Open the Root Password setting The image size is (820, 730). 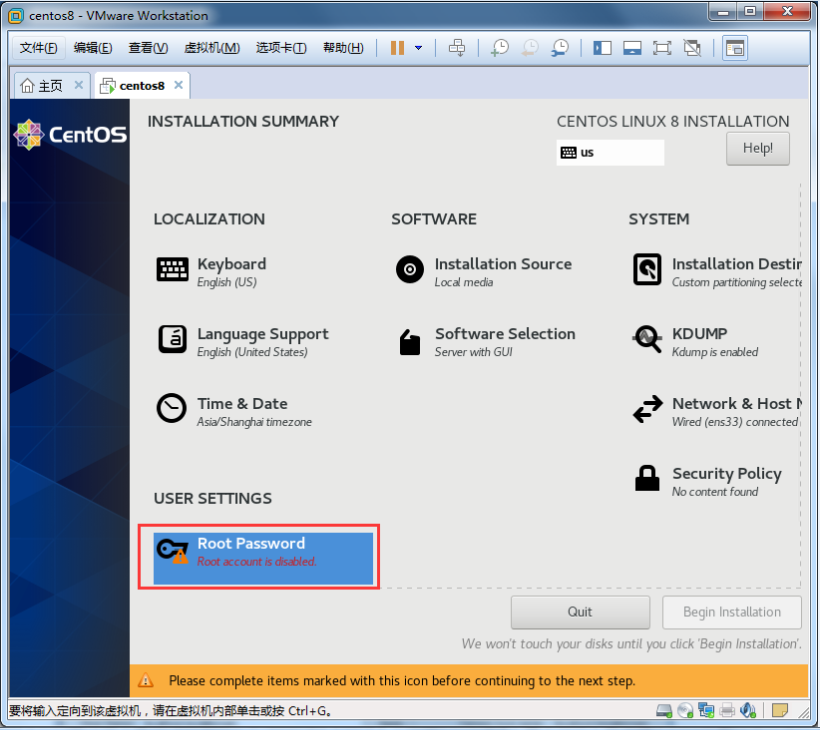click(262, 552)
